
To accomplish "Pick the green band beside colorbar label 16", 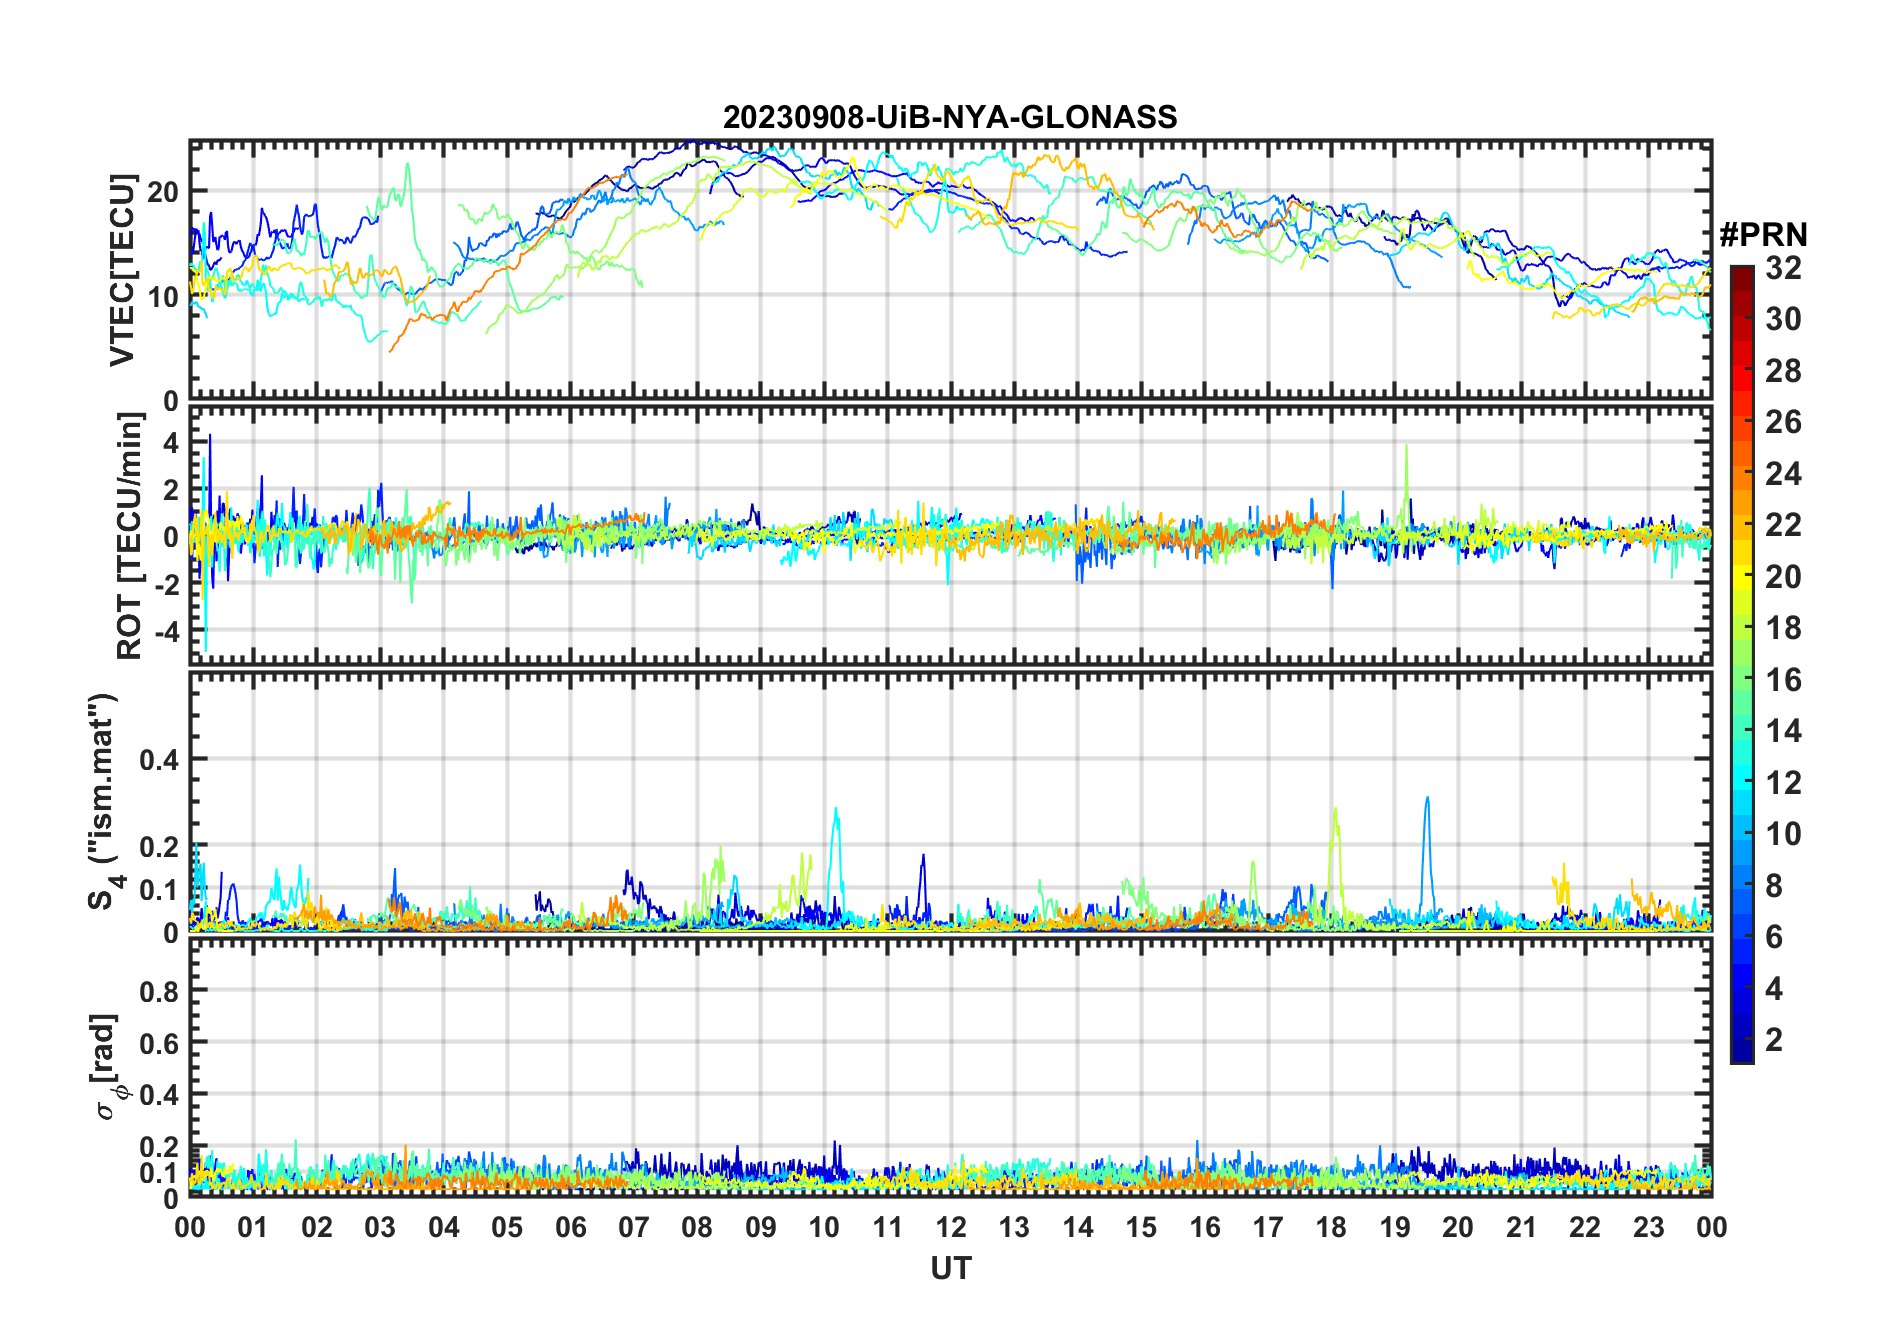I will [x=1741, y=680].
